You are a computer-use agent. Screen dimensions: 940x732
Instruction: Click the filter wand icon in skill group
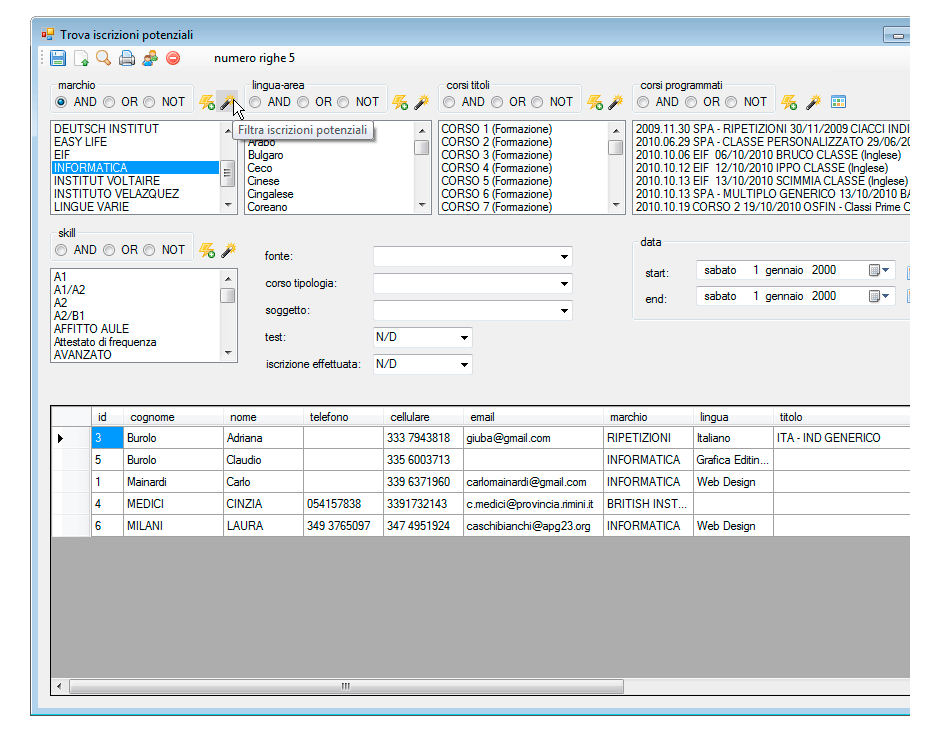228,250
